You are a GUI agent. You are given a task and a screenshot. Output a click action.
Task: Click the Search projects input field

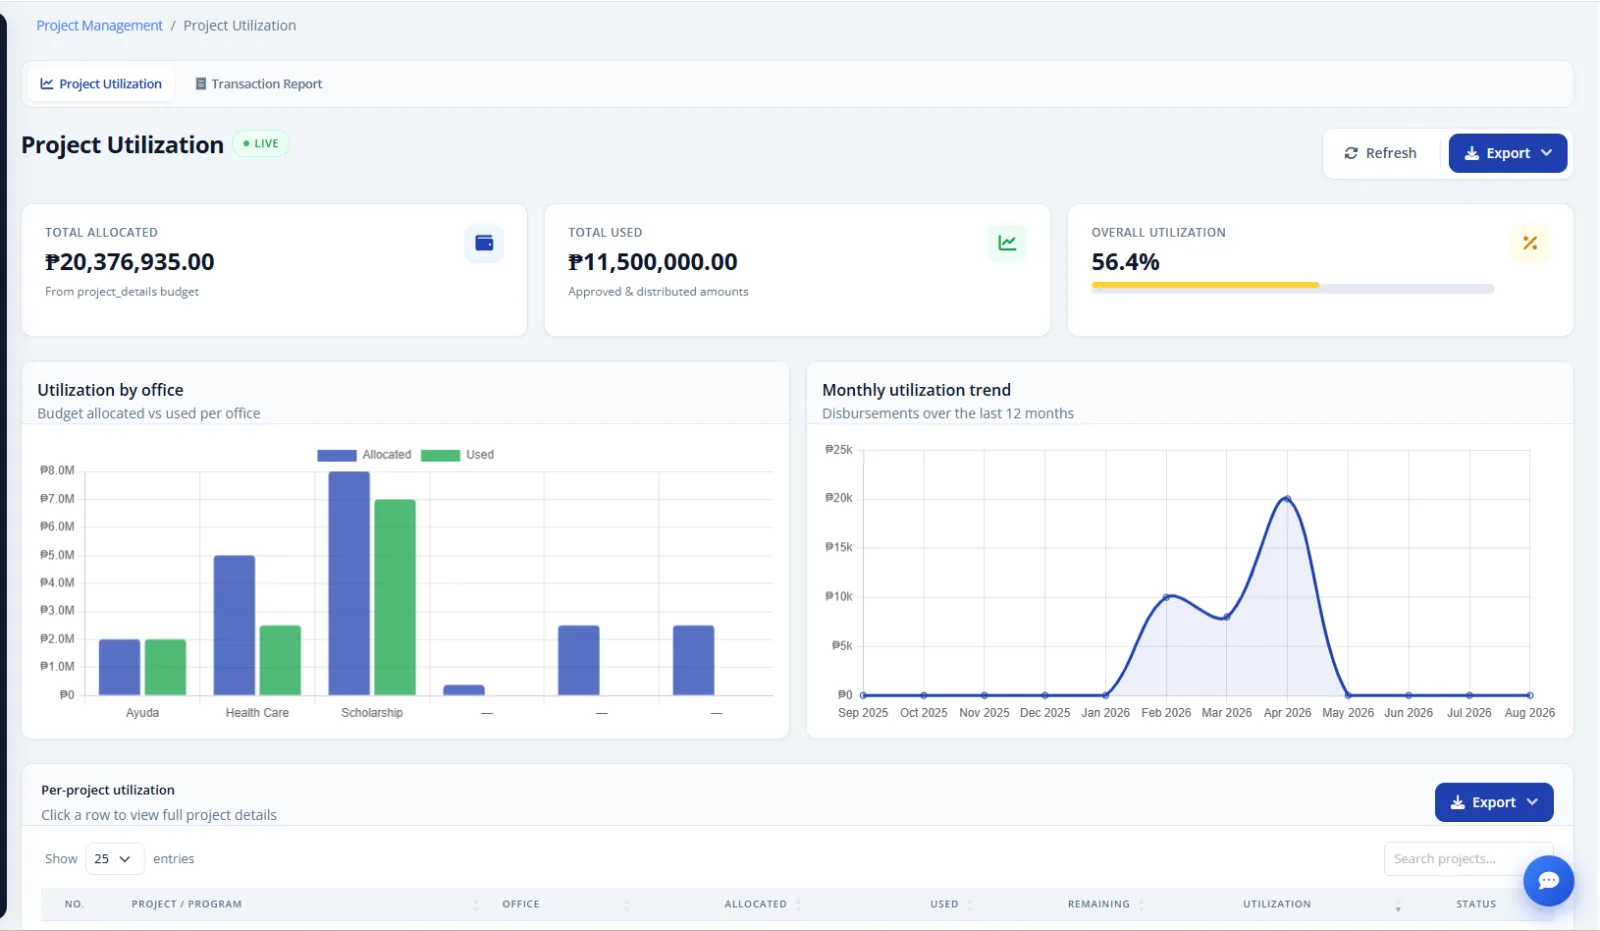click(1468, 859)
